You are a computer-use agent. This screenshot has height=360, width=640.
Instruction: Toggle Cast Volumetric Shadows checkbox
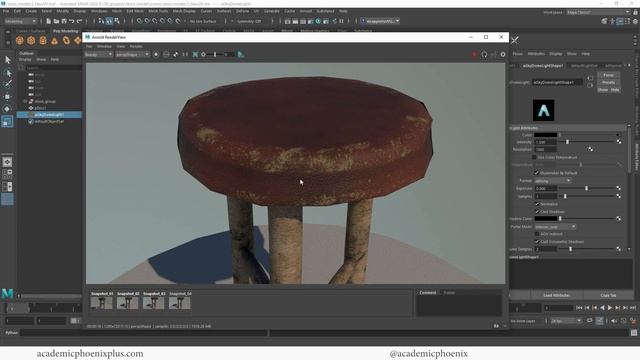pyautogui.click(x=537, y=242)
